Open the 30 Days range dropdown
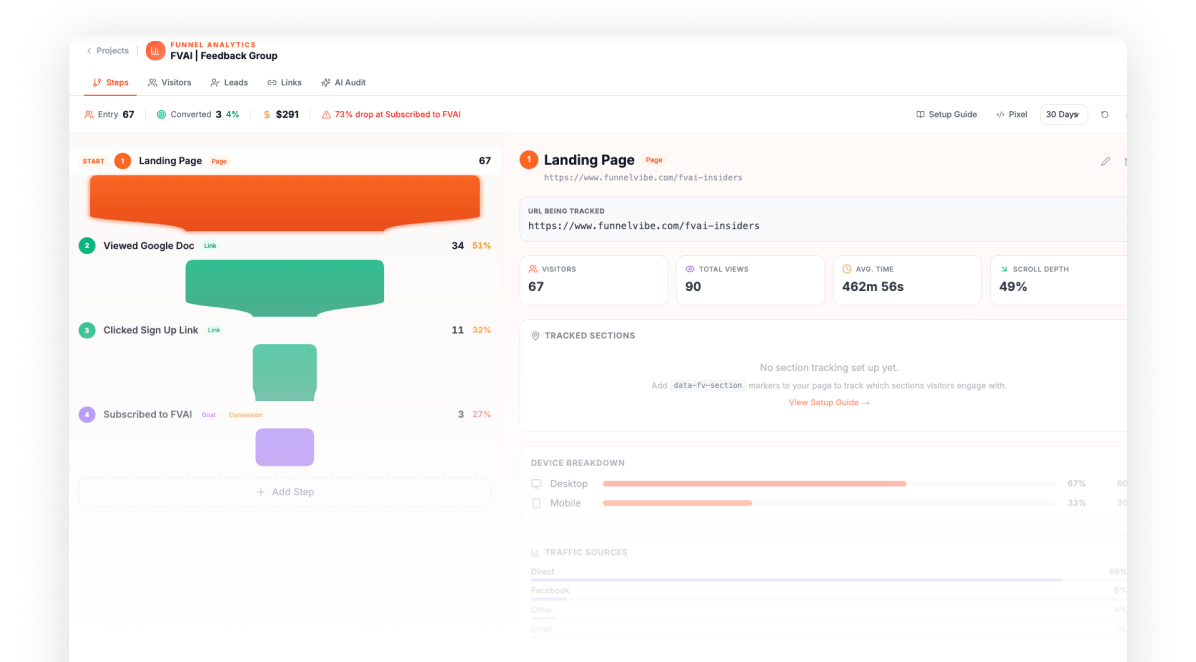This screenshot has height=662, width=1196. click(x=1063, y=114)
